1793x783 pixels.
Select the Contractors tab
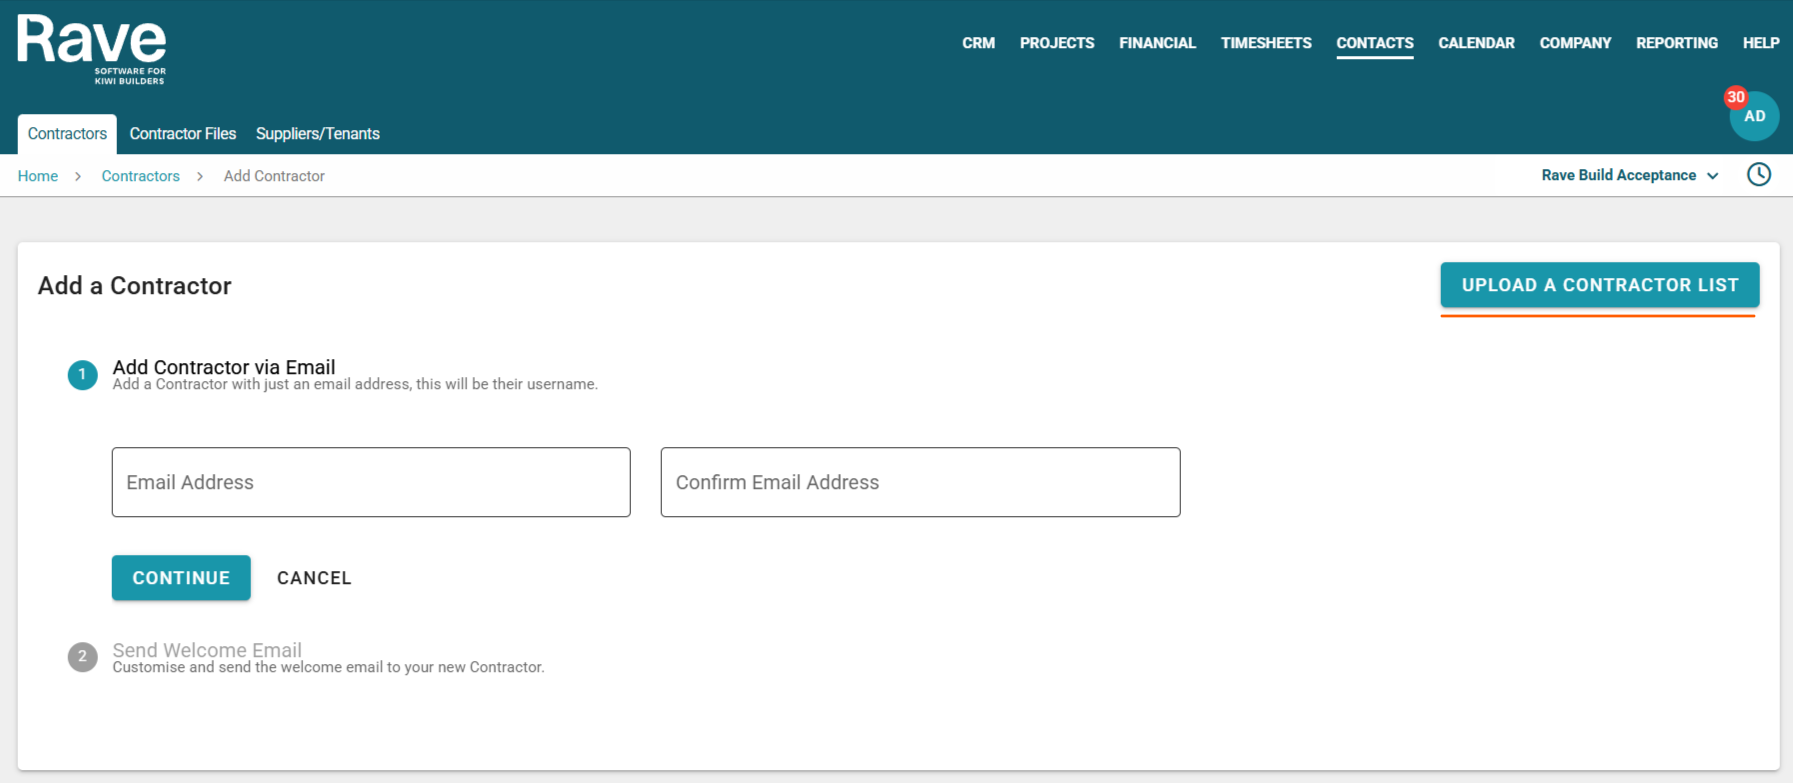pos(67,134)
